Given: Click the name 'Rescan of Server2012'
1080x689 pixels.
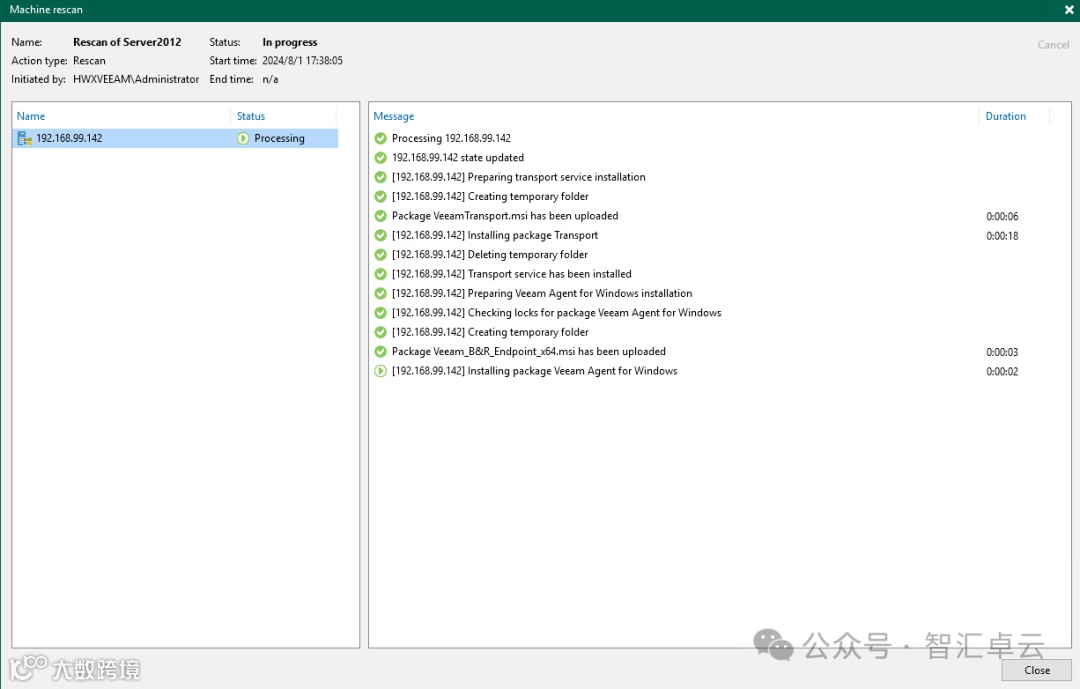Looking at the screenshot, I should (x=127, y=42).
